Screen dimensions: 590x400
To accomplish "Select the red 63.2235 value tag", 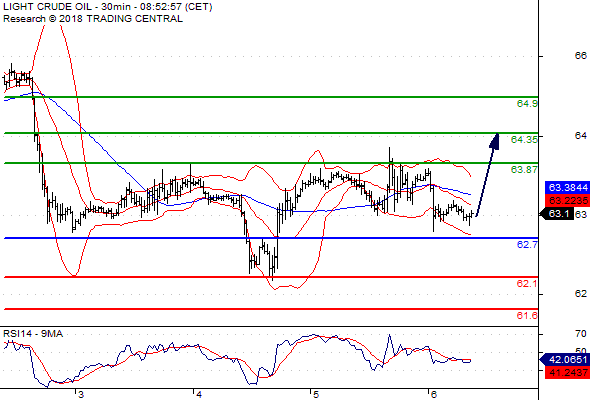I will [567, 200].
